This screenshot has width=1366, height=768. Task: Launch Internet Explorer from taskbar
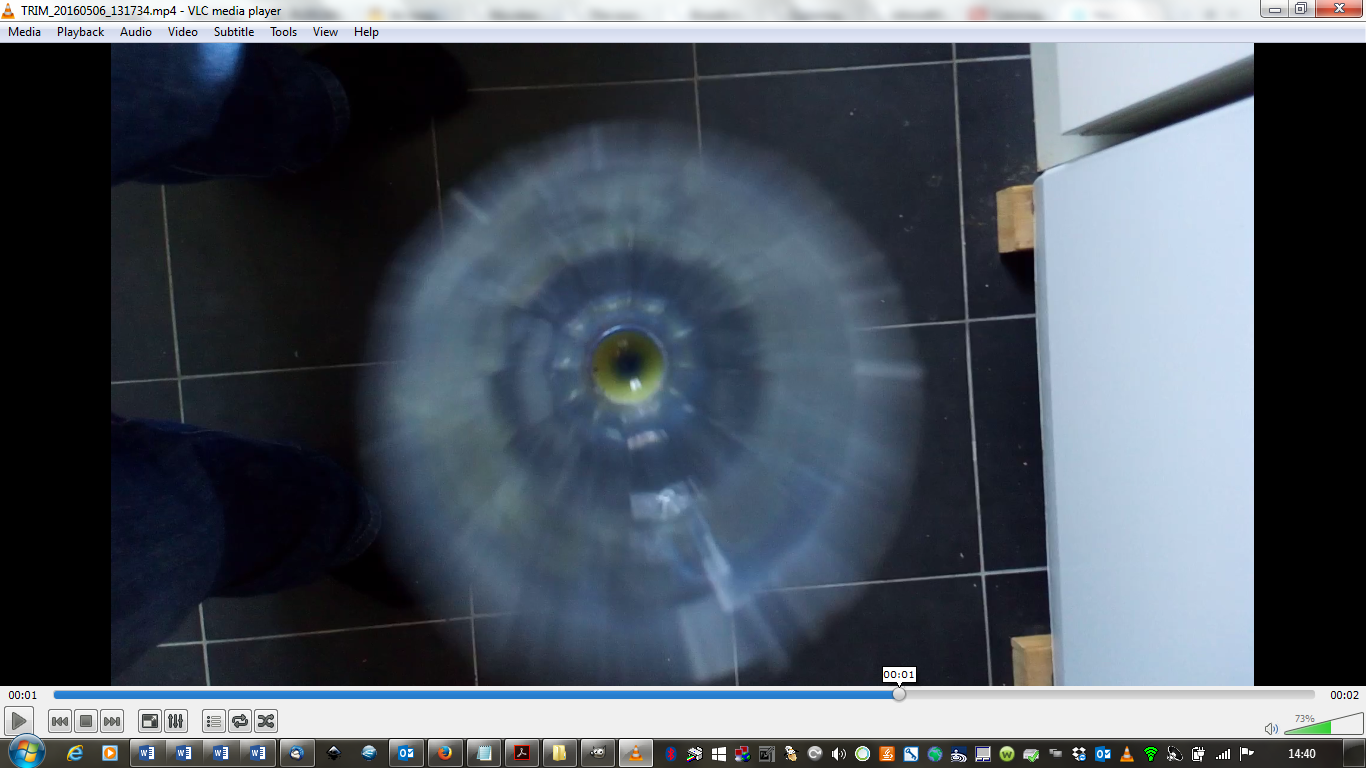tap(75, 753)
